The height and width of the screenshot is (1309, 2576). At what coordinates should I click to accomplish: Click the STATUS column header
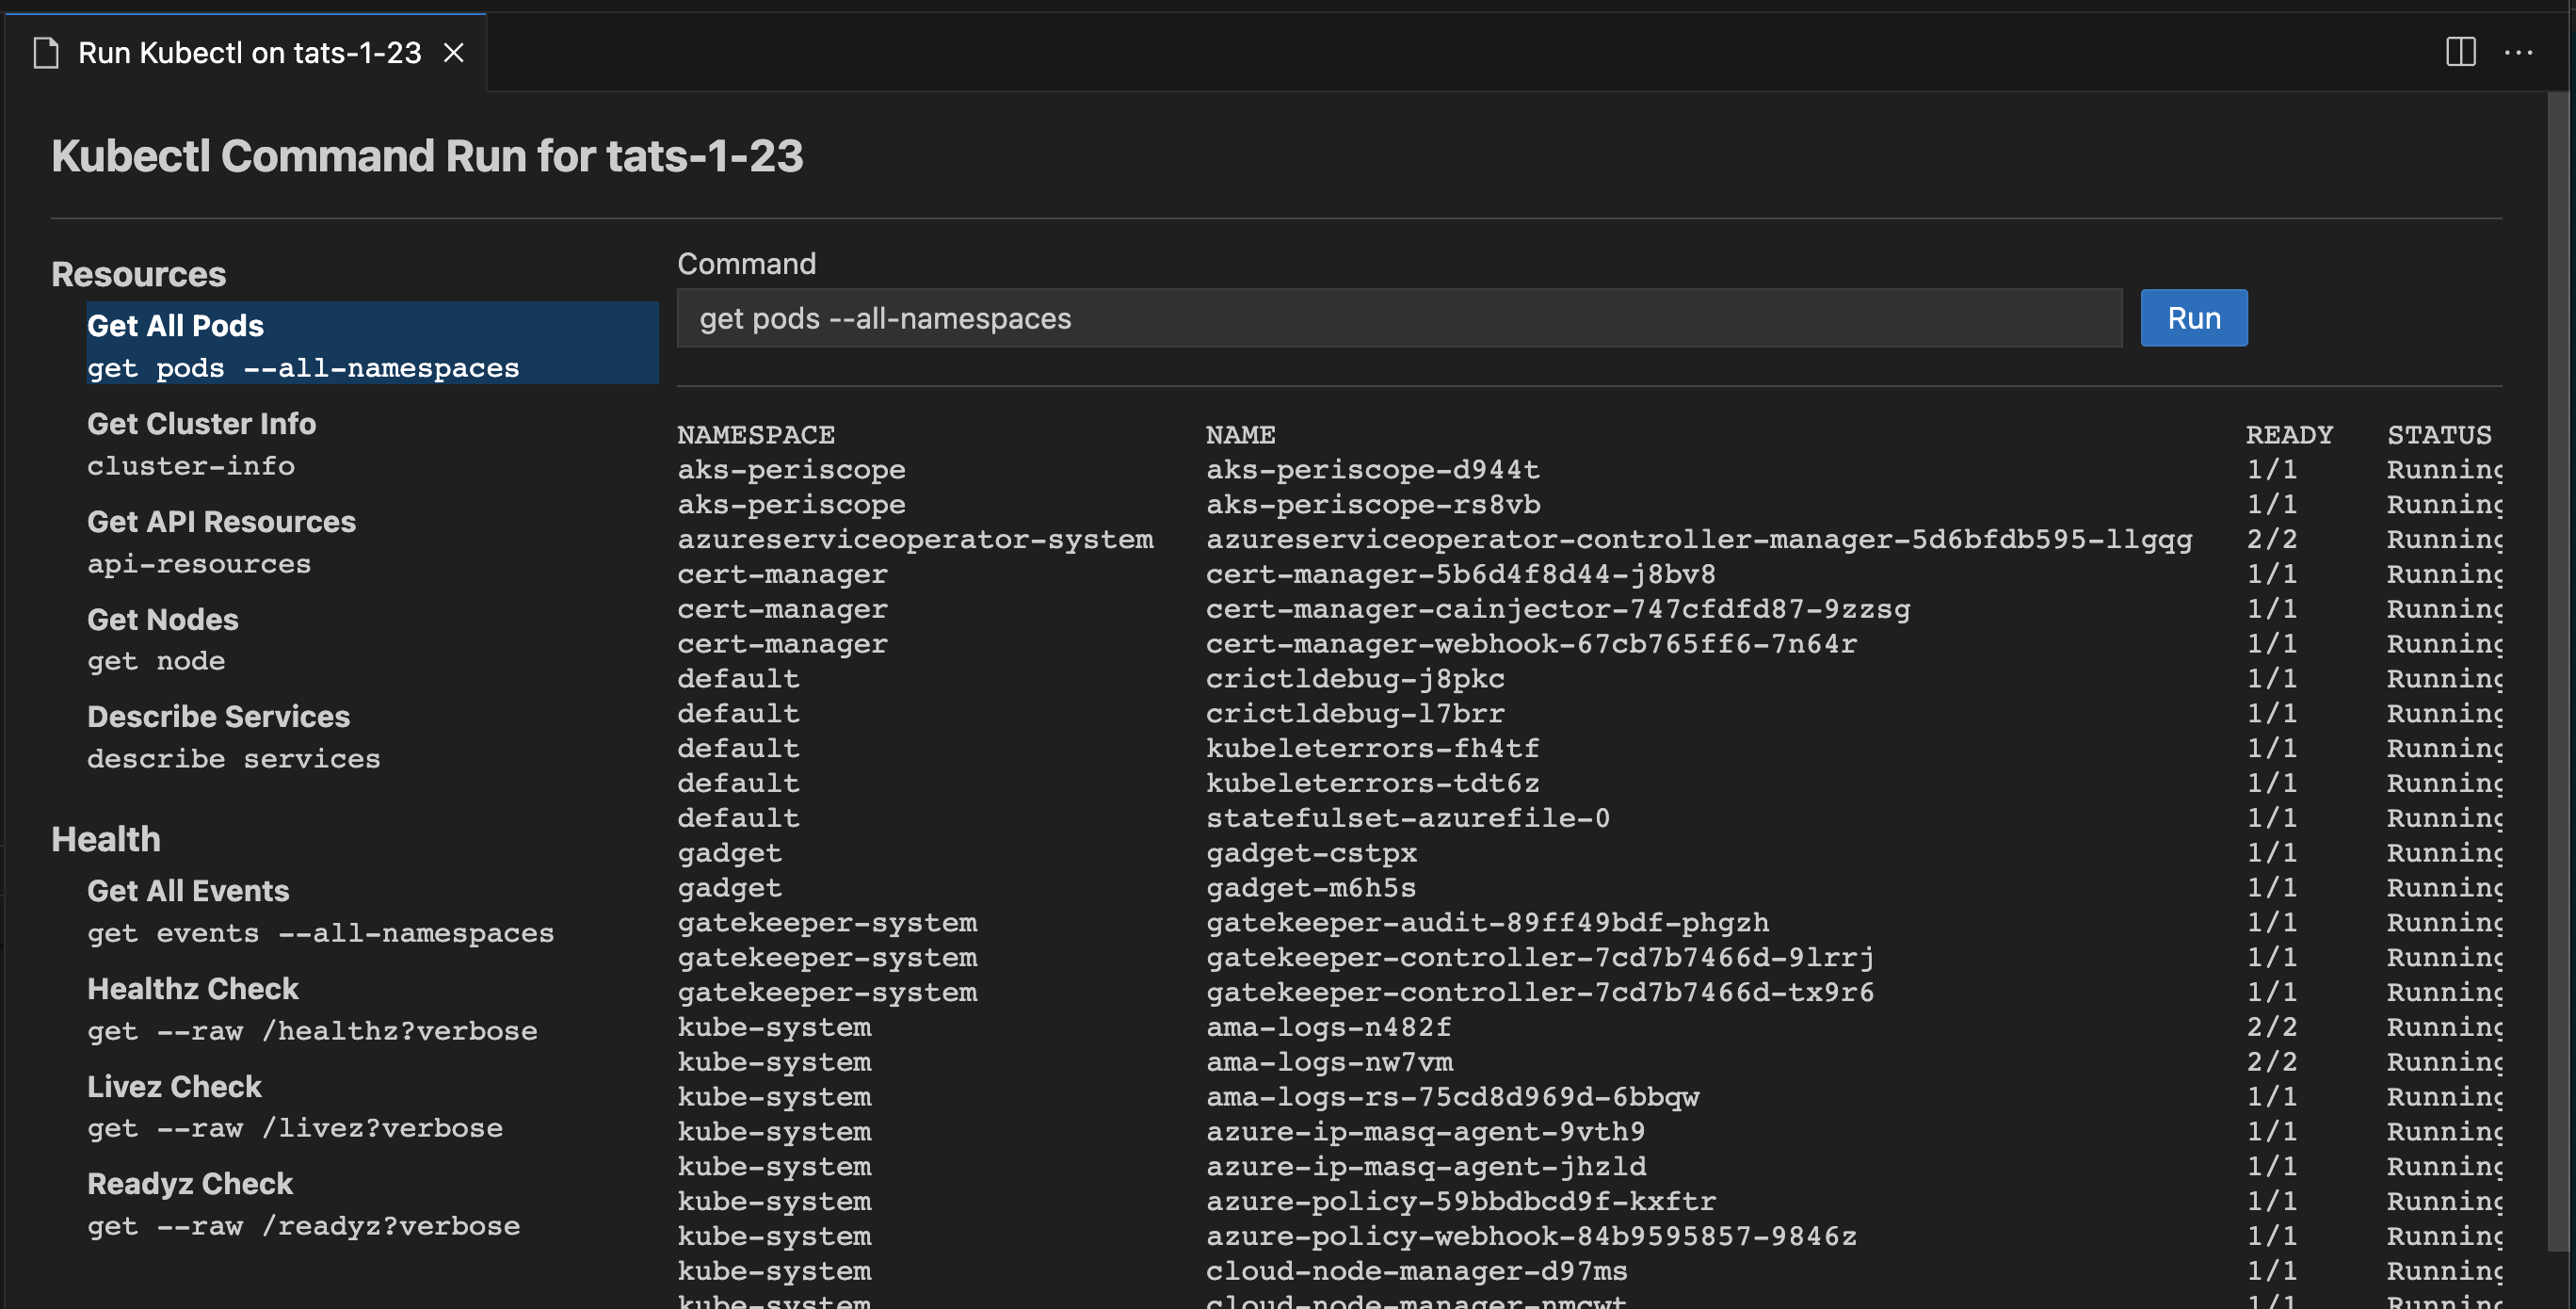coord(2439,435)
